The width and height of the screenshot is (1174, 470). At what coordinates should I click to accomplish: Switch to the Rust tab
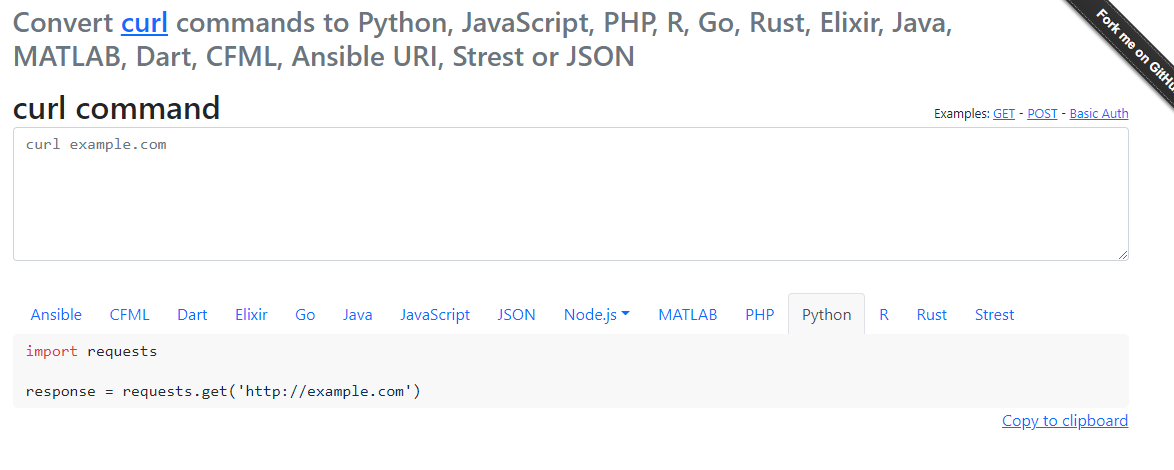[x=931, y=314]
